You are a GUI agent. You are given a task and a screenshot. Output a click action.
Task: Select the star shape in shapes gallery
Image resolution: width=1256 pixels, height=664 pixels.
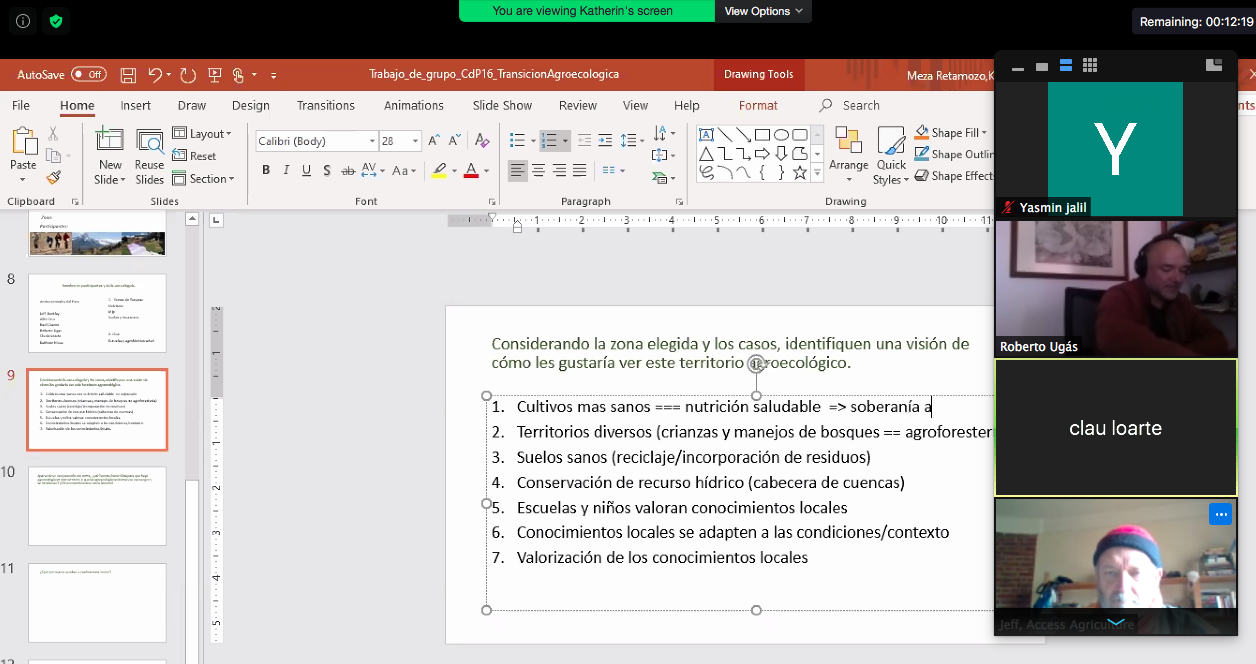(799, 172)
